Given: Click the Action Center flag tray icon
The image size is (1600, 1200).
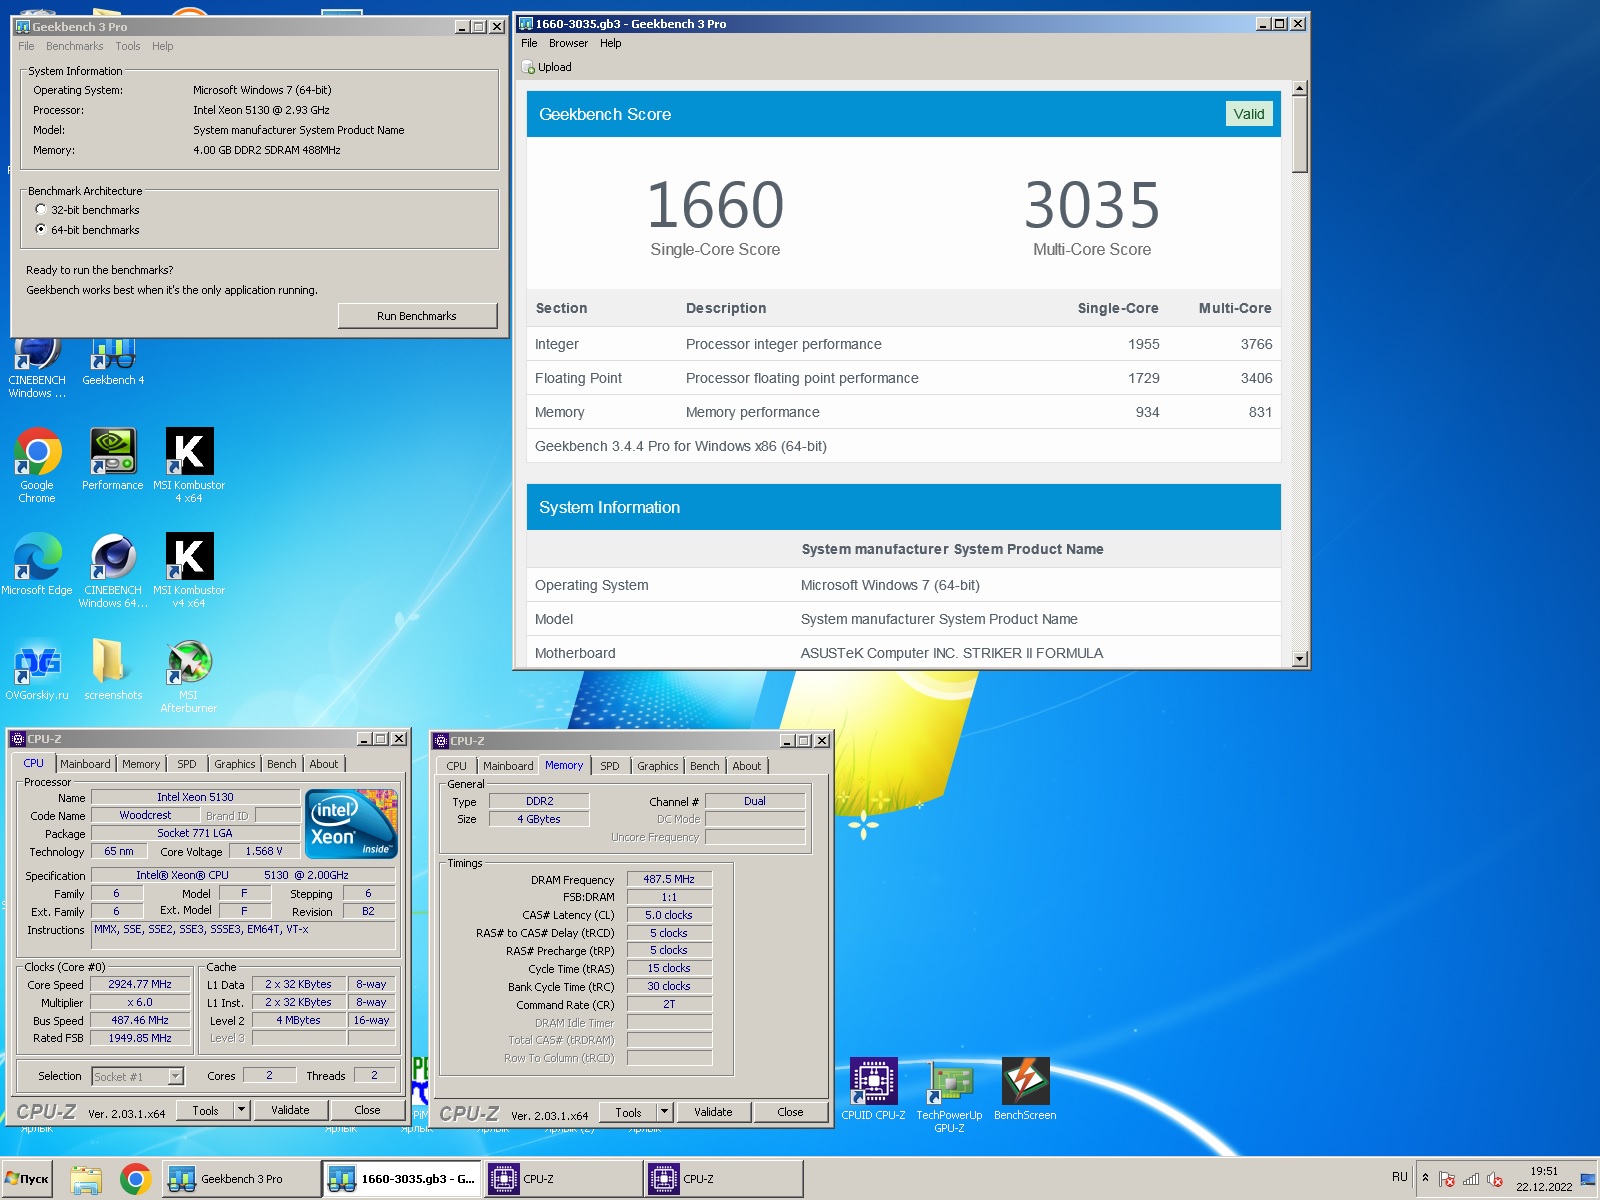Looking at the screenshot, I should click(1447, 1179).
